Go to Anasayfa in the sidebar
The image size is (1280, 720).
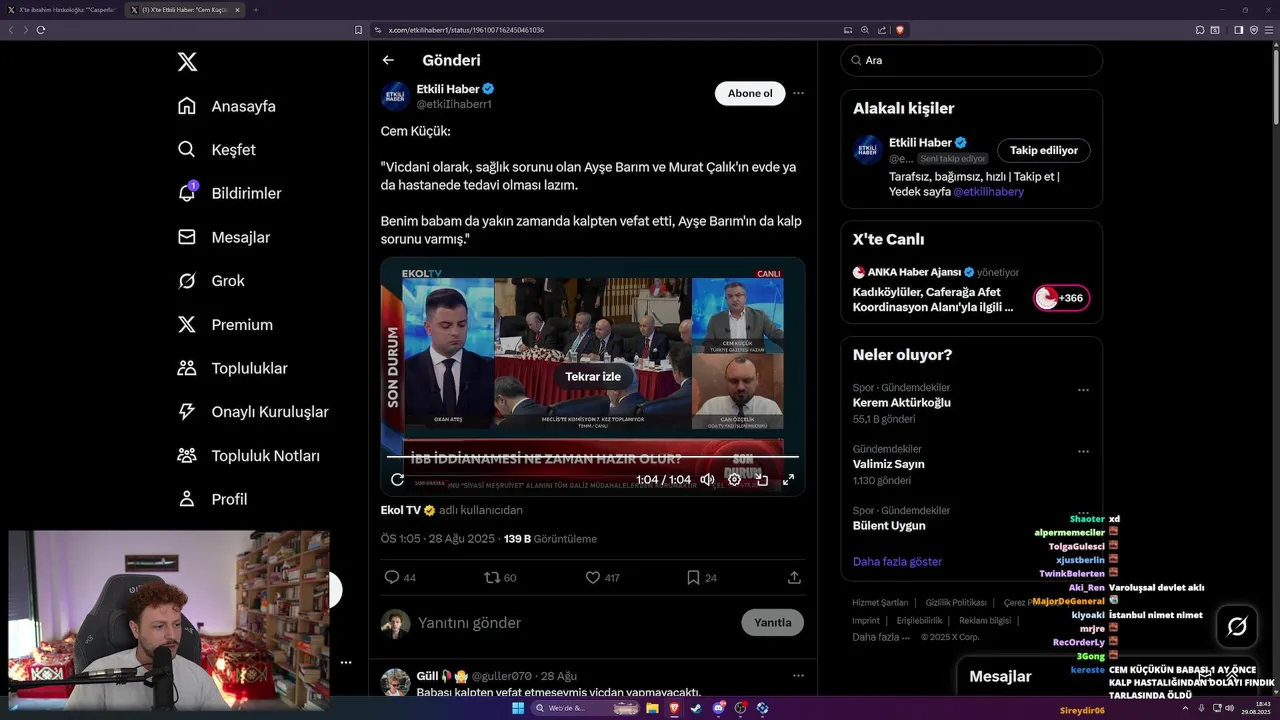coord(227,106)
